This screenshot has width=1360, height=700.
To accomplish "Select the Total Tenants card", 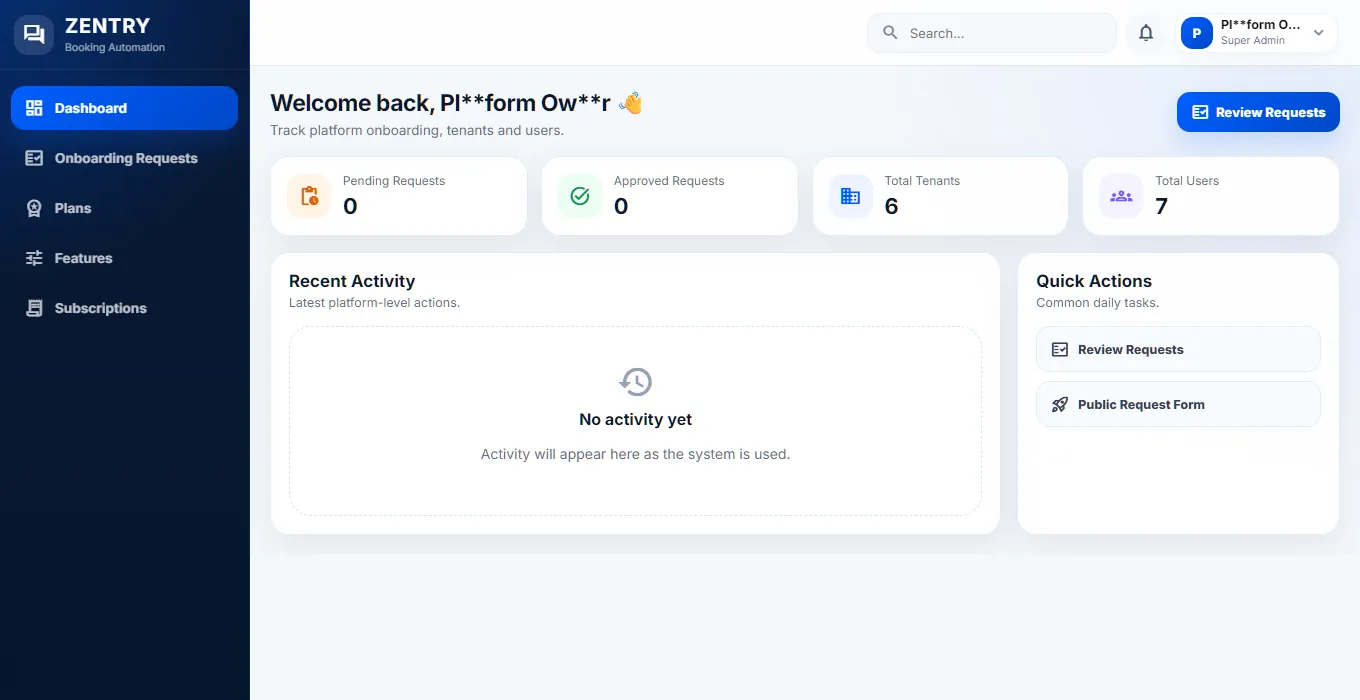I will pos(940,196).
